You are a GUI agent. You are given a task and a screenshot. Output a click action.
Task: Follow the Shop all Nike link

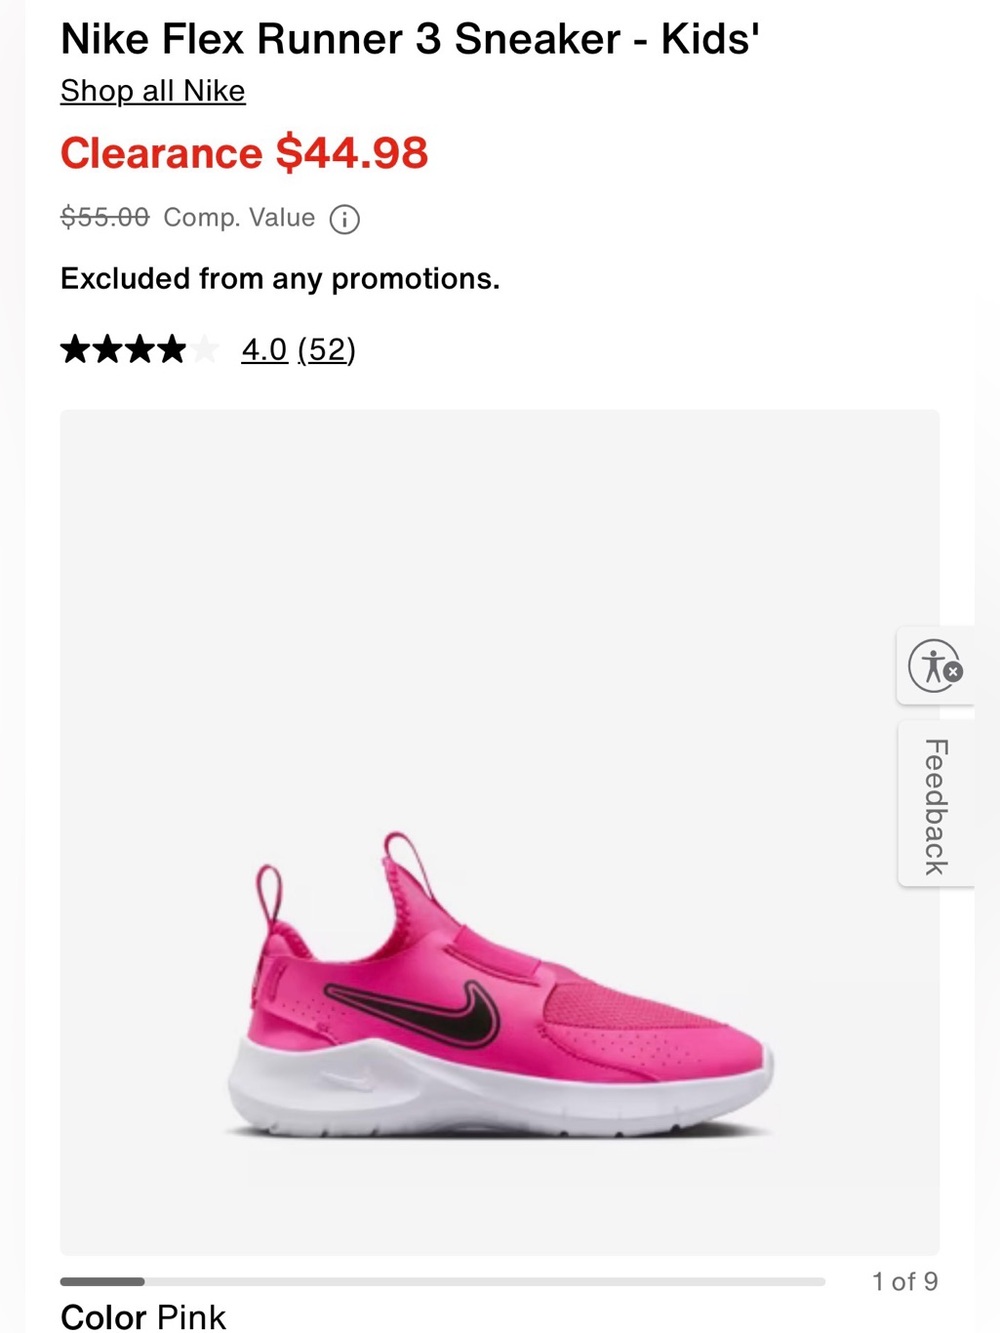click(x=153, y=91)
